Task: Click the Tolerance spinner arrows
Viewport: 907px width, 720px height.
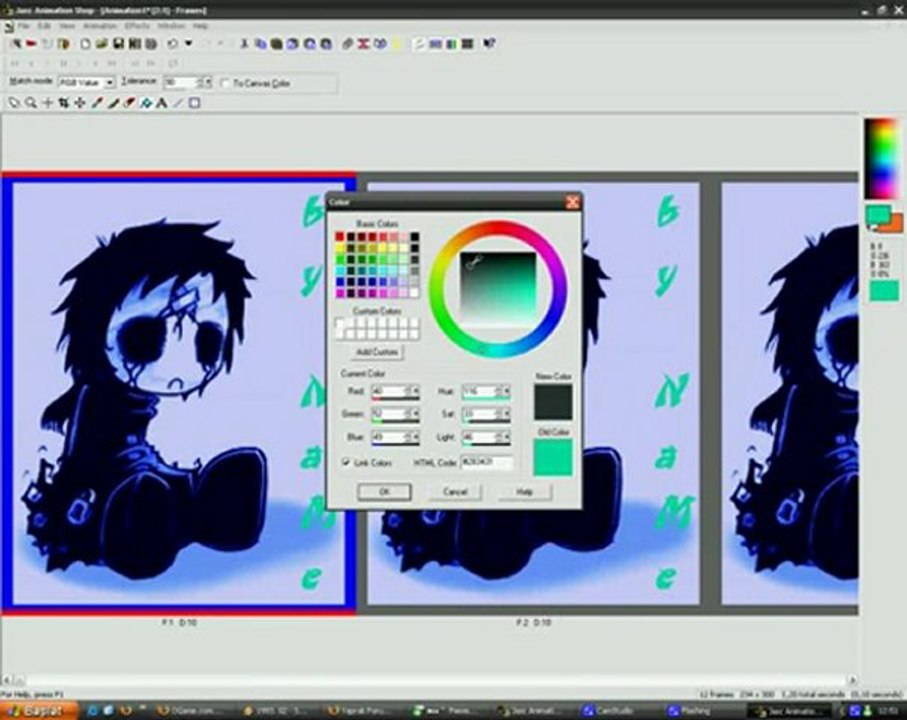Action: coord(201,83)
